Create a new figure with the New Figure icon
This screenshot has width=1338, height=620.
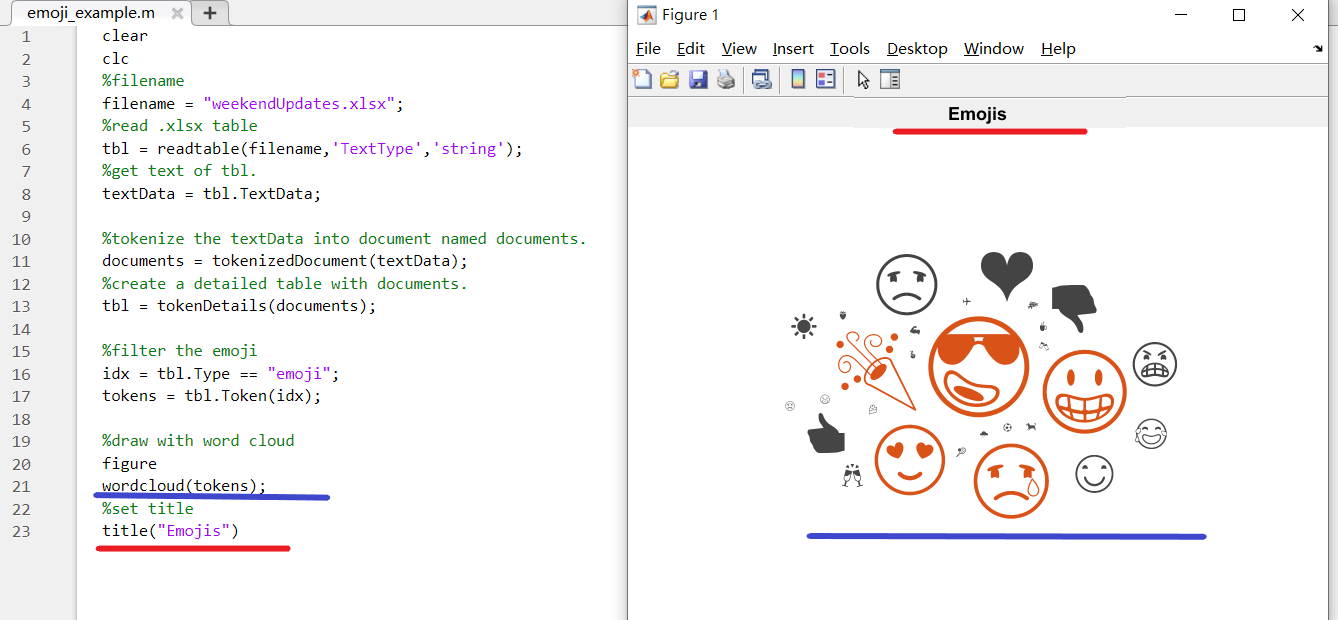(642, 79)
